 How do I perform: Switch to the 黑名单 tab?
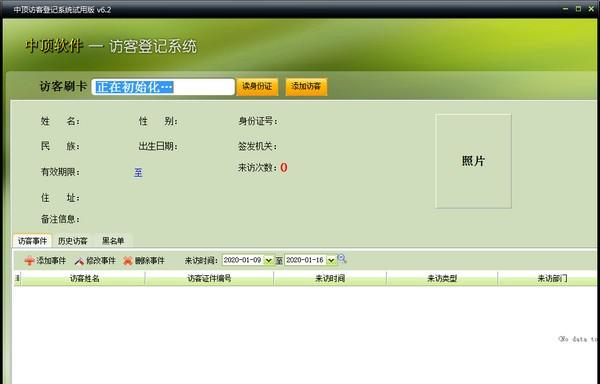point(113,241)
